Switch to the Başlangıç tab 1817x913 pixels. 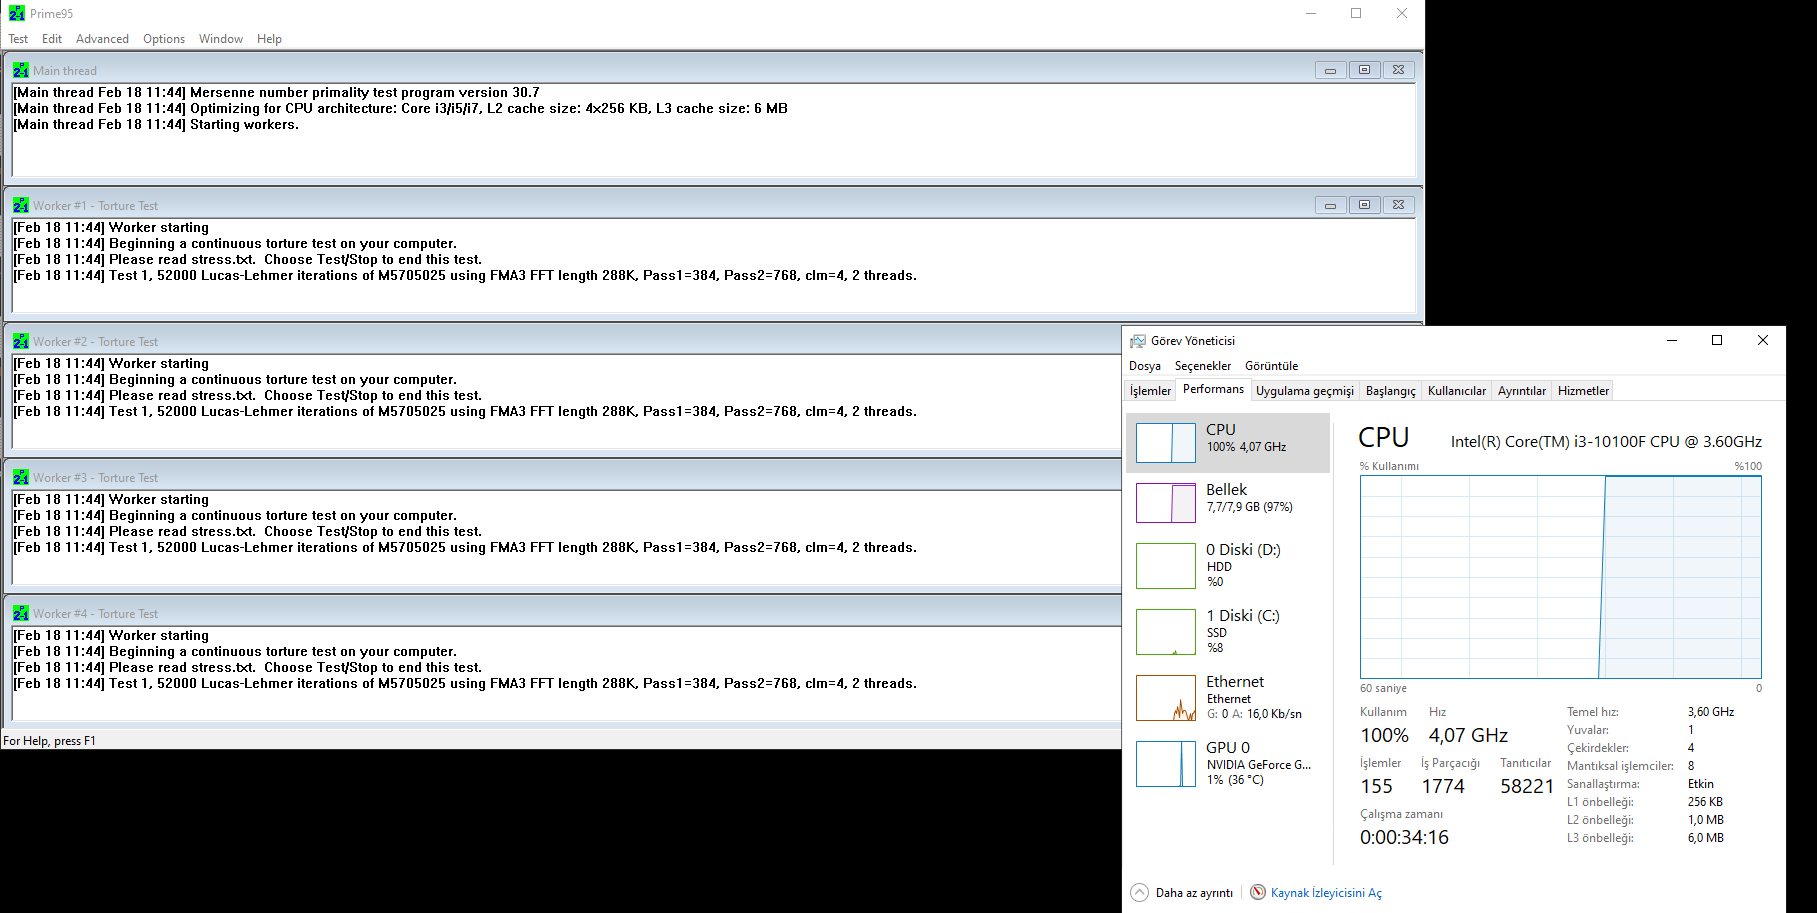pos(1391,391)
